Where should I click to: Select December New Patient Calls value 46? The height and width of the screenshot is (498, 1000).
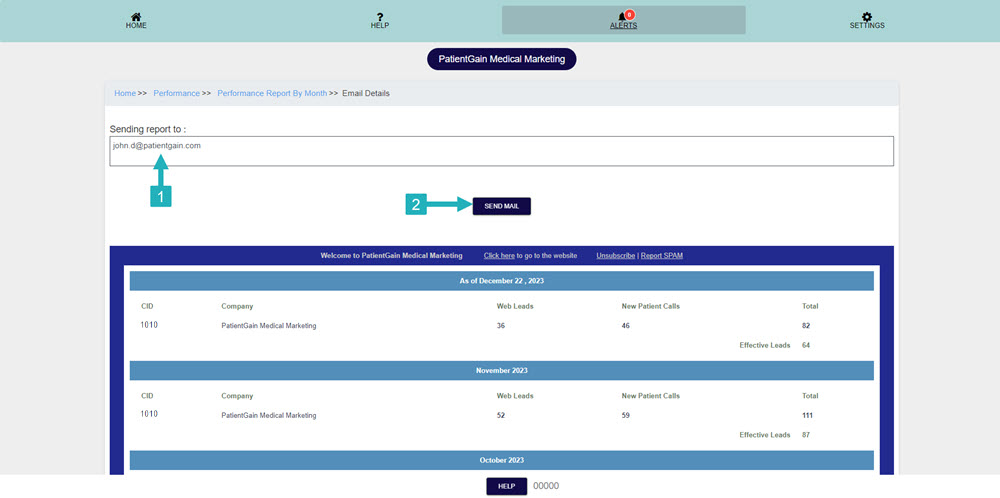(x=626, y=326)
